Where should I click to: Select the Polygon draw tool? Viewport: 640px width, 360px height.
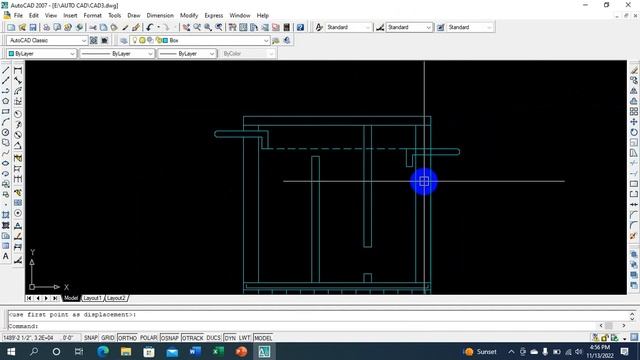tap(6, 101)
